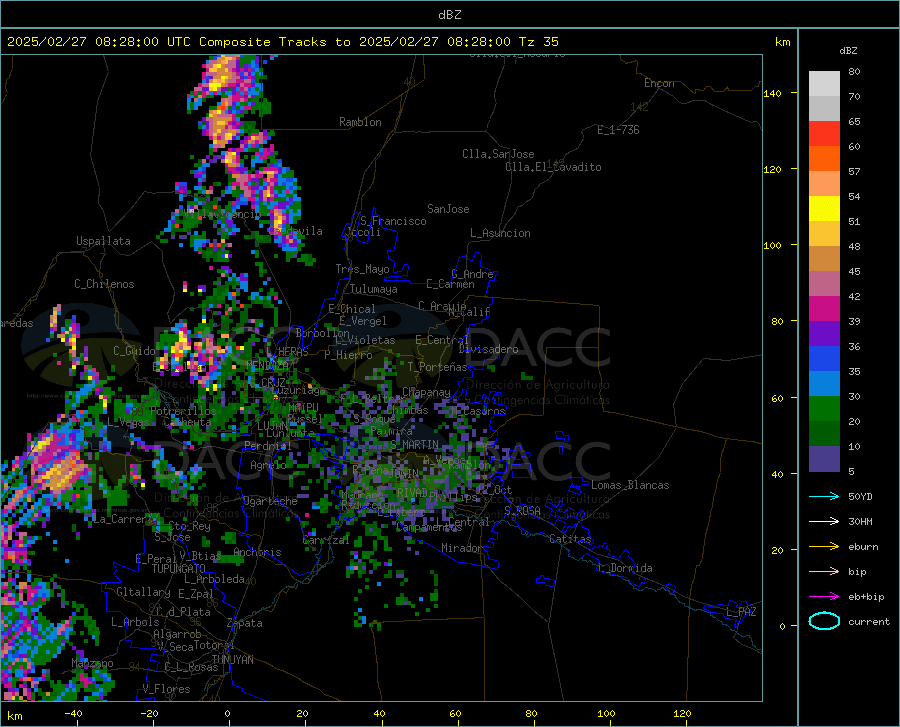The height and width of the screenshot is (727, 900).
Task: Select the bright yellow 51-54 dBZ swatch
Action: pos(824,209)
